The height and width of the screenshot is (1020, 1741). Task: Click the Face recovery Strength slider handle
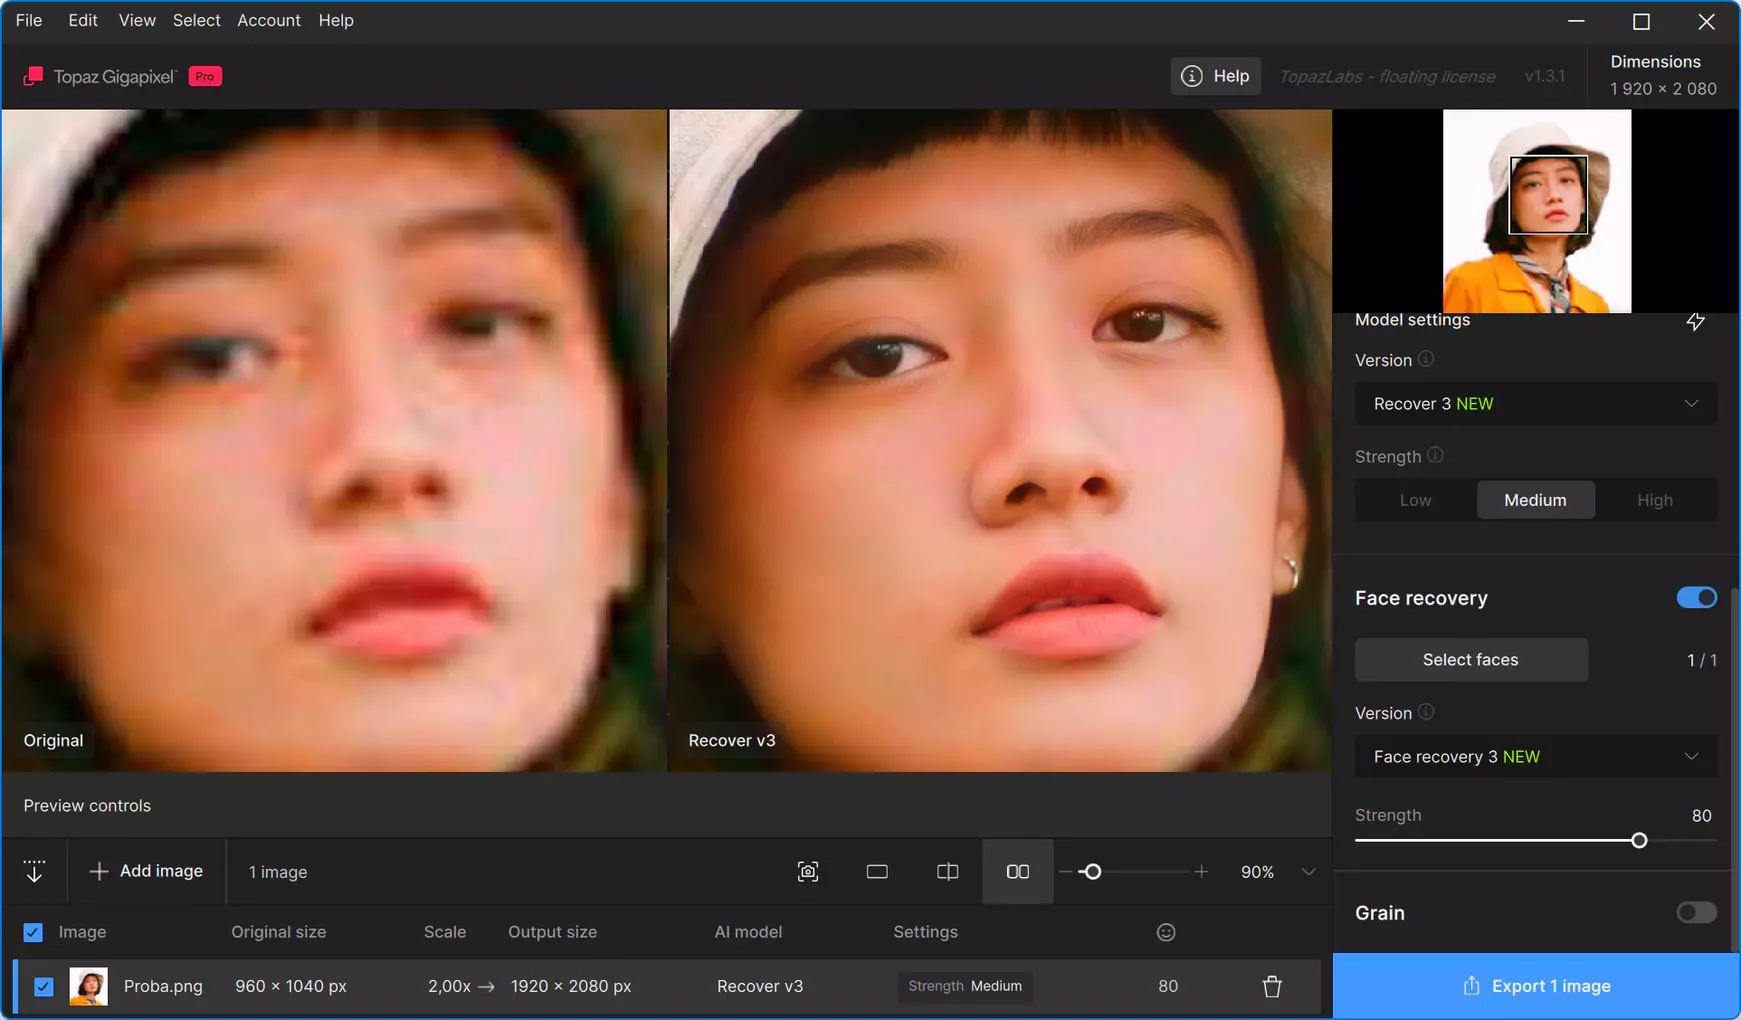pyautogui.click(x=1639, y=841)
